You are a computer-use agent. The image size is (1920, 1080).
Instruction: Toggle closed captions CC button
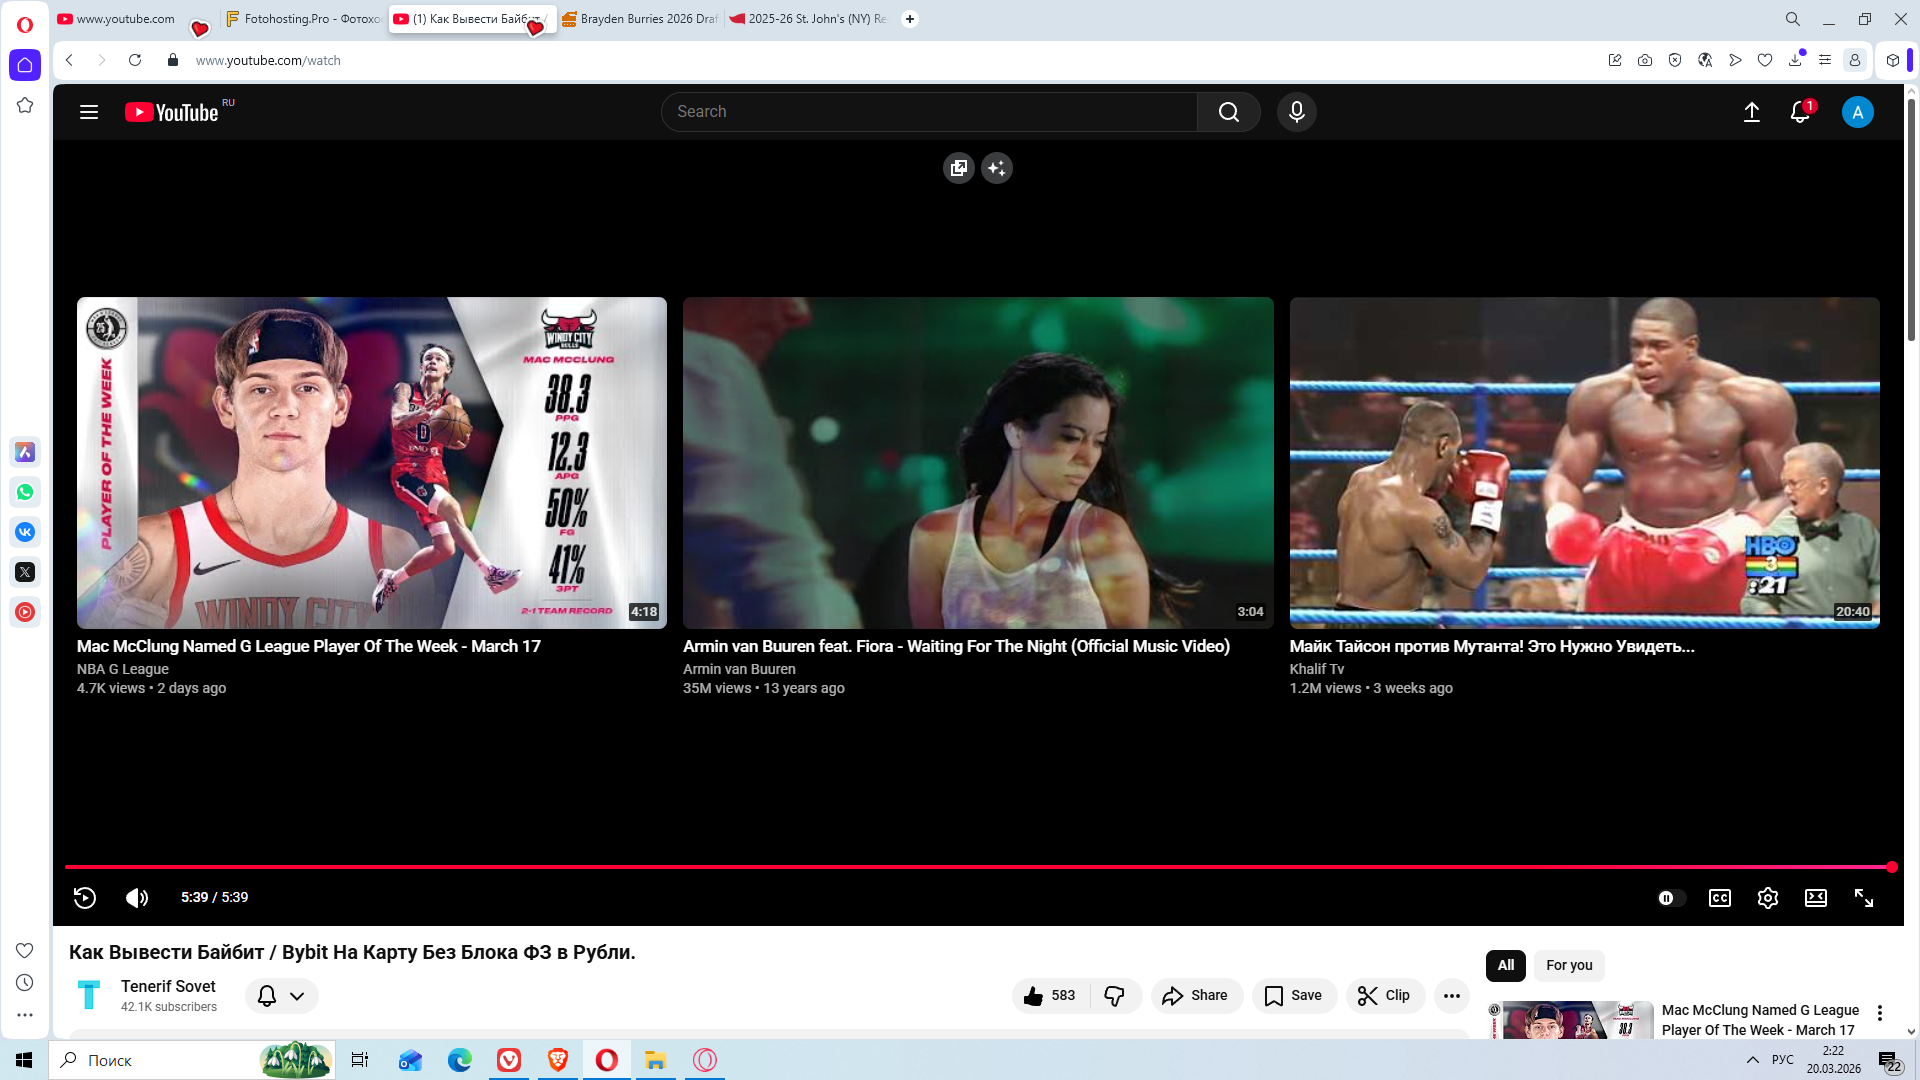click(x=1719, y=898)
